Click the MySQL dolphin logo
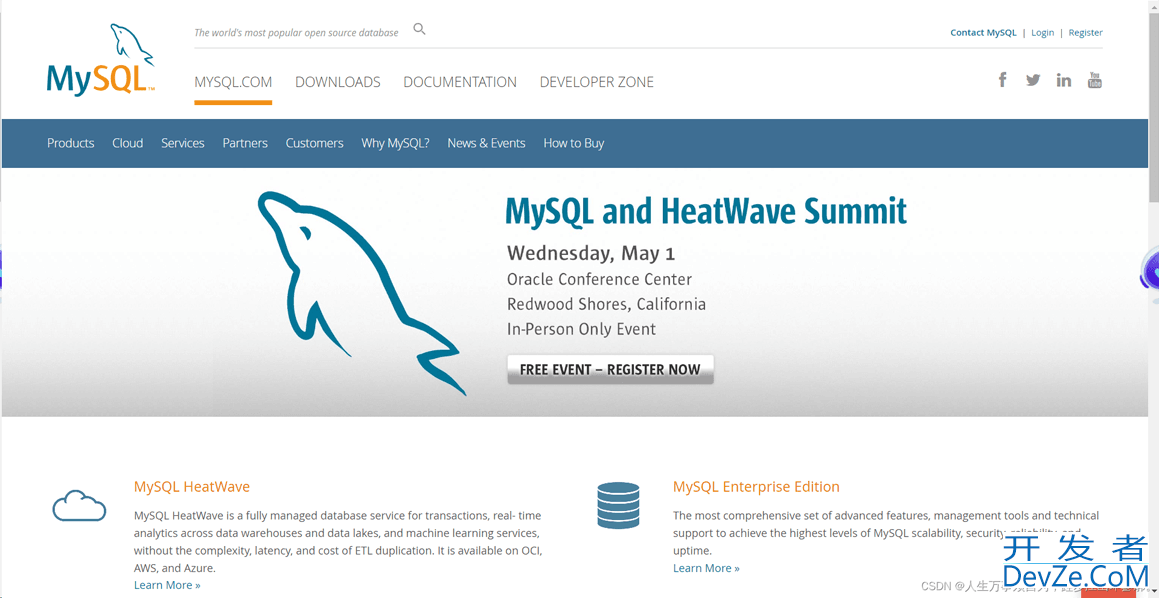Viewport: 1159px width, 598px height. click(x=101, y=59)
